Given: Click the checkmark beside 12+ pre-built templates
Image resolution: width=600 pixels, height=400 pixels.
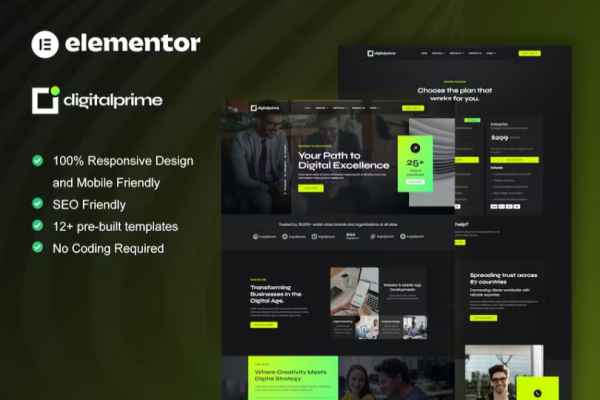Looking at the screenshot, I should pyautogui.click(x=38, y=225).
